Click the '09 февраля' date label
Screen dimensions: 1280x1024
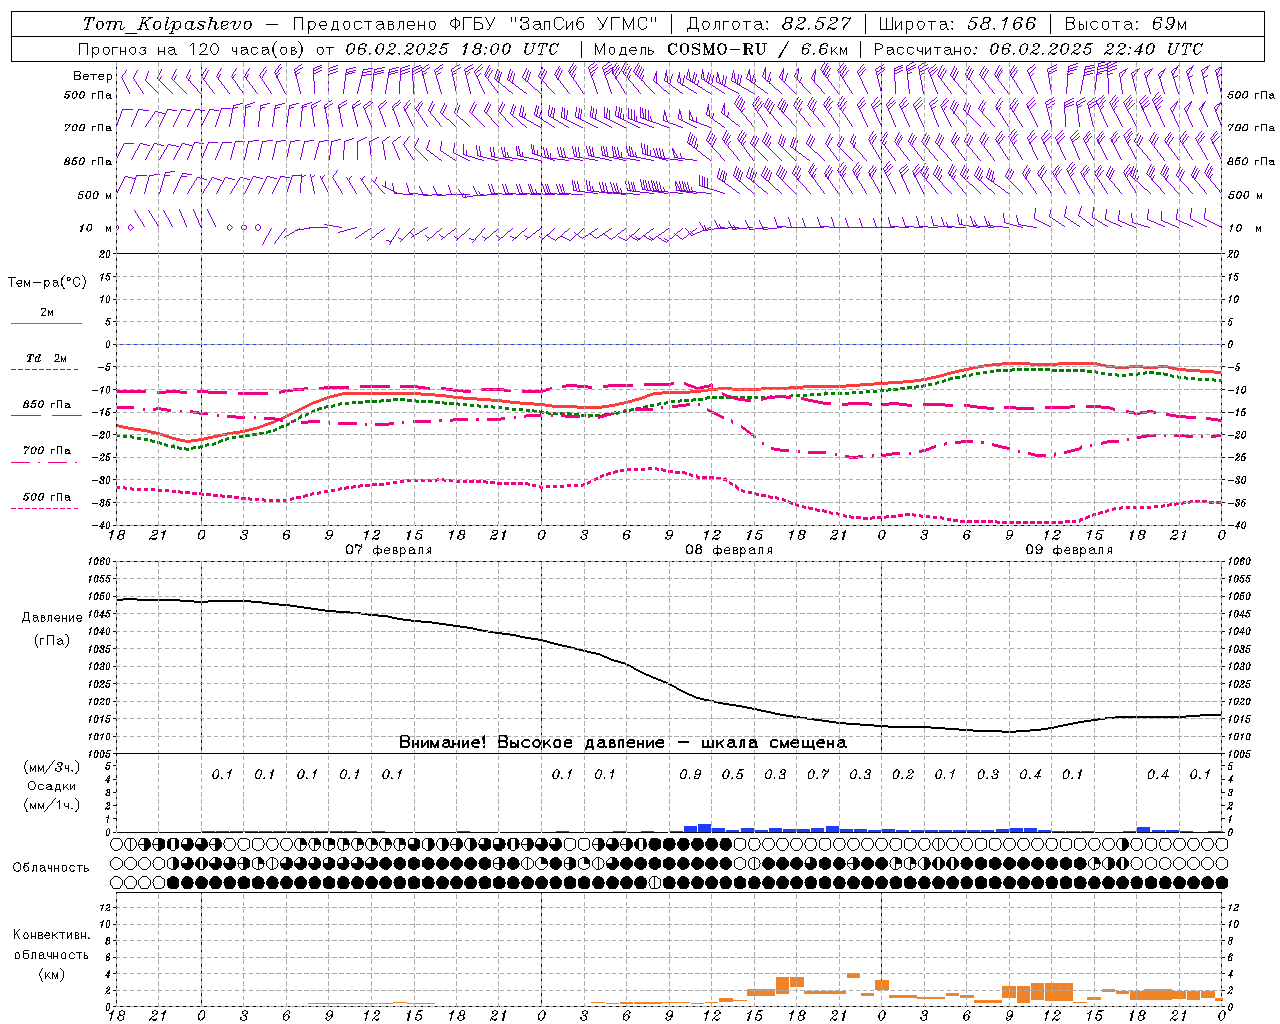click(1069, 550)
